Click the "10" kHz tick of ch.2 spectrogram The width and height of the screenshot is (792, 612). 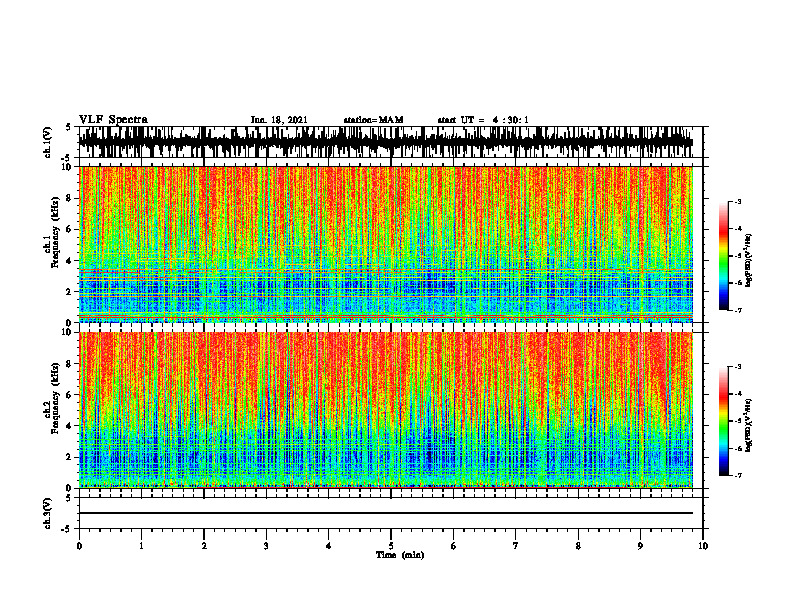(68, 332)
